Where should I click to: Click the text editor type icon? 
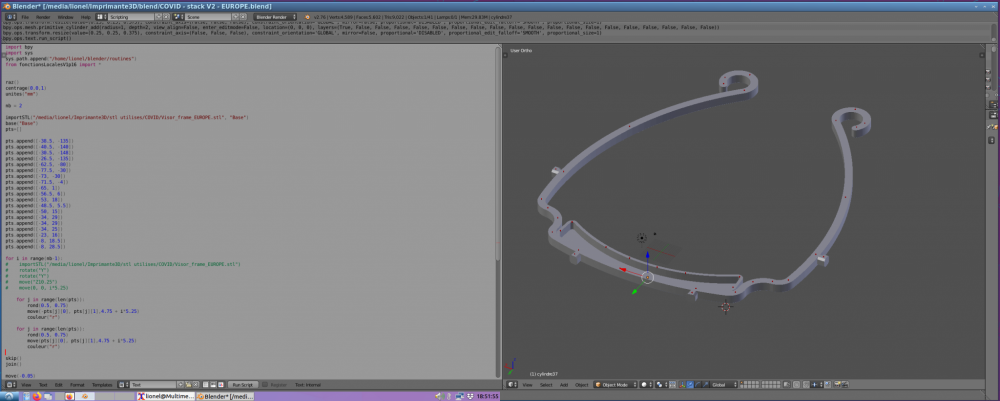click(x=9, y=384)
